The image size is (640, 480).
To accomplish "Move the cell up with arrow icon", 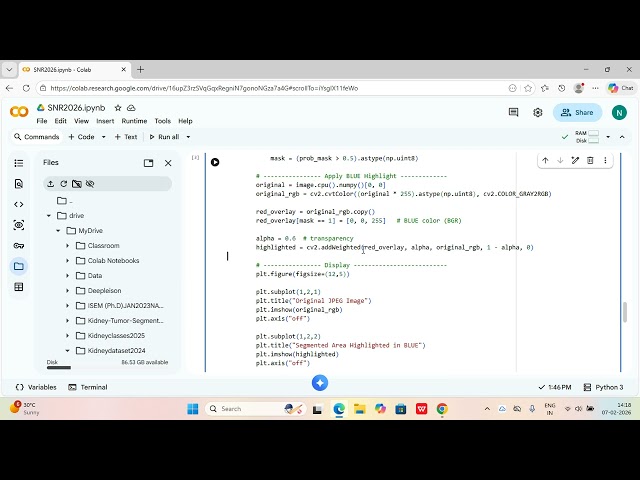I will pos(545,160).
